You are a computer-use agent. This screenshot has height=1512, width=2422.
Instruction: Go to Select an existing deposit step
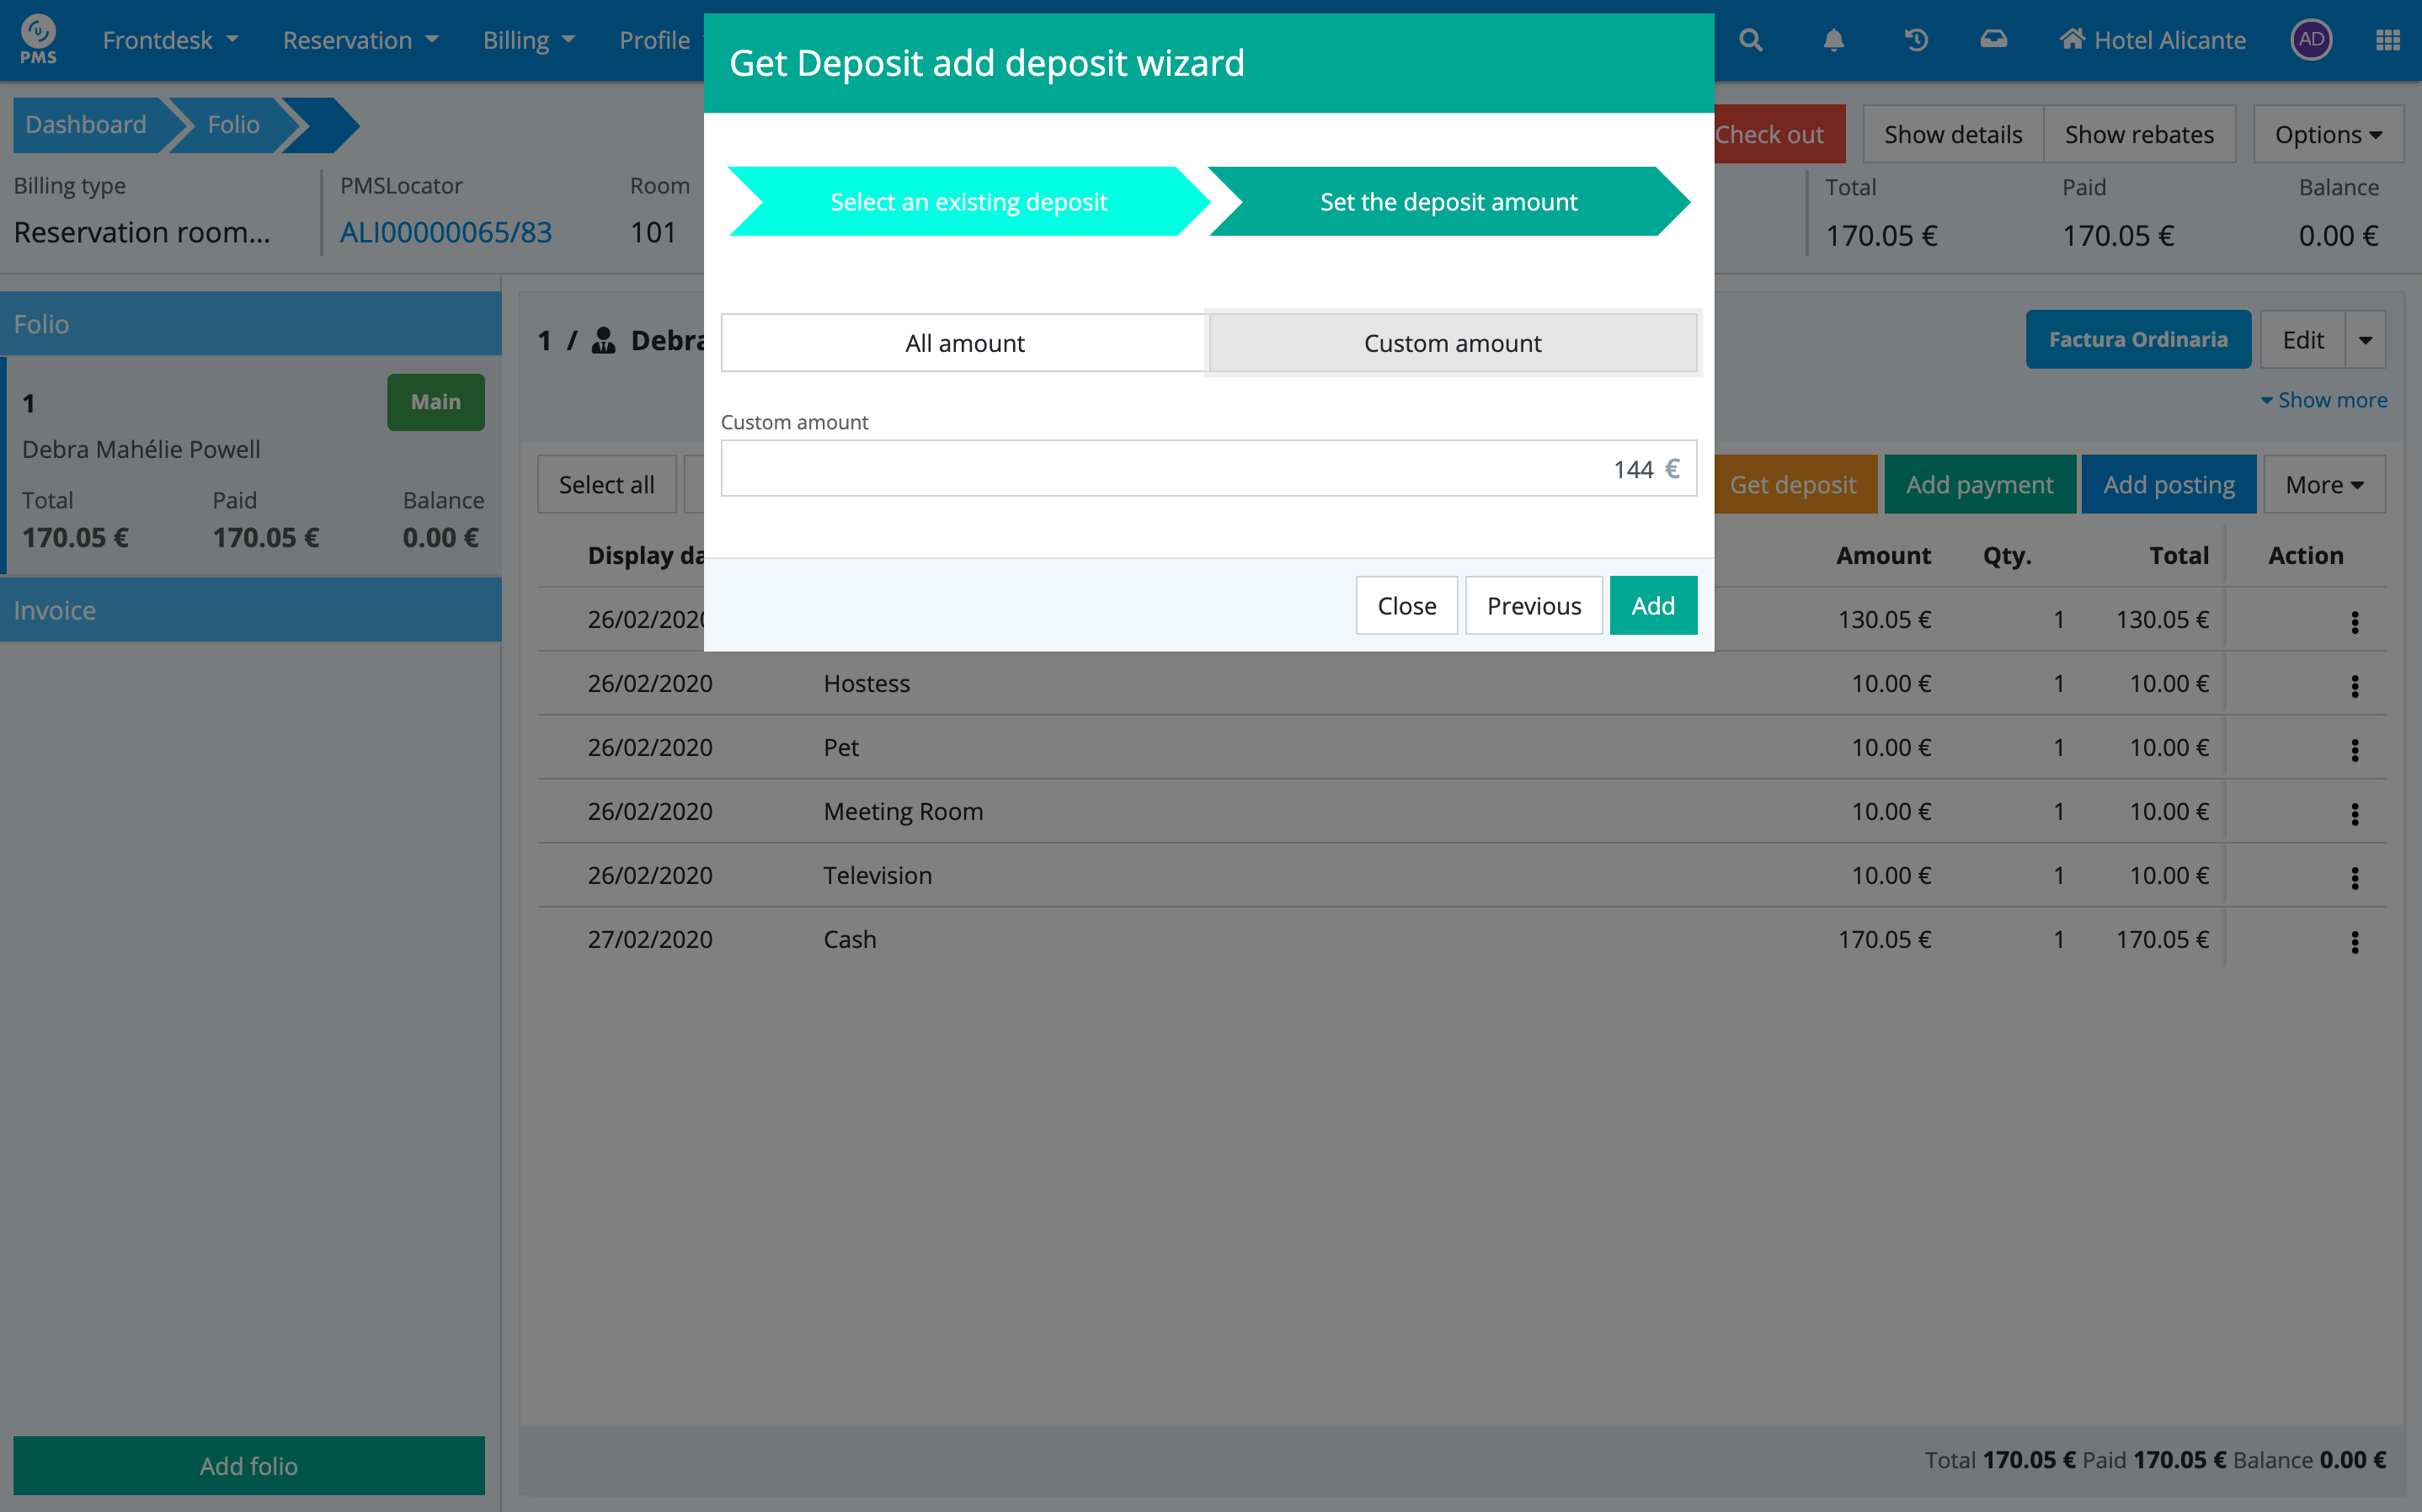(x=968, y=202)
